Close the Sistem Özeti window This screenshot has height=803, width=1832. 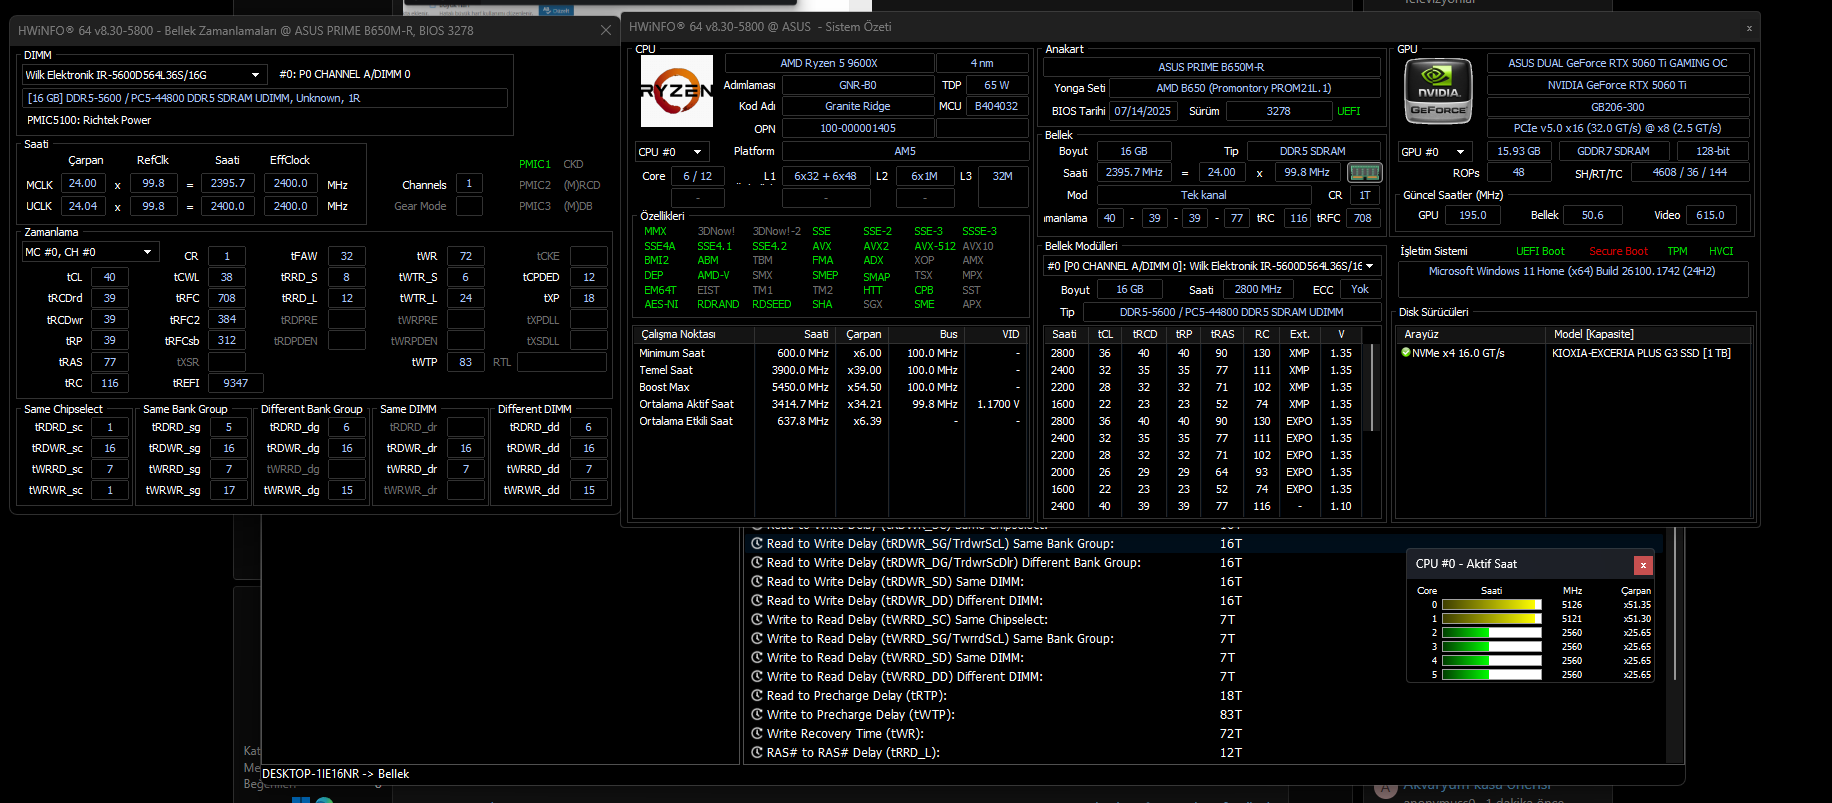tap(1749, 28)
